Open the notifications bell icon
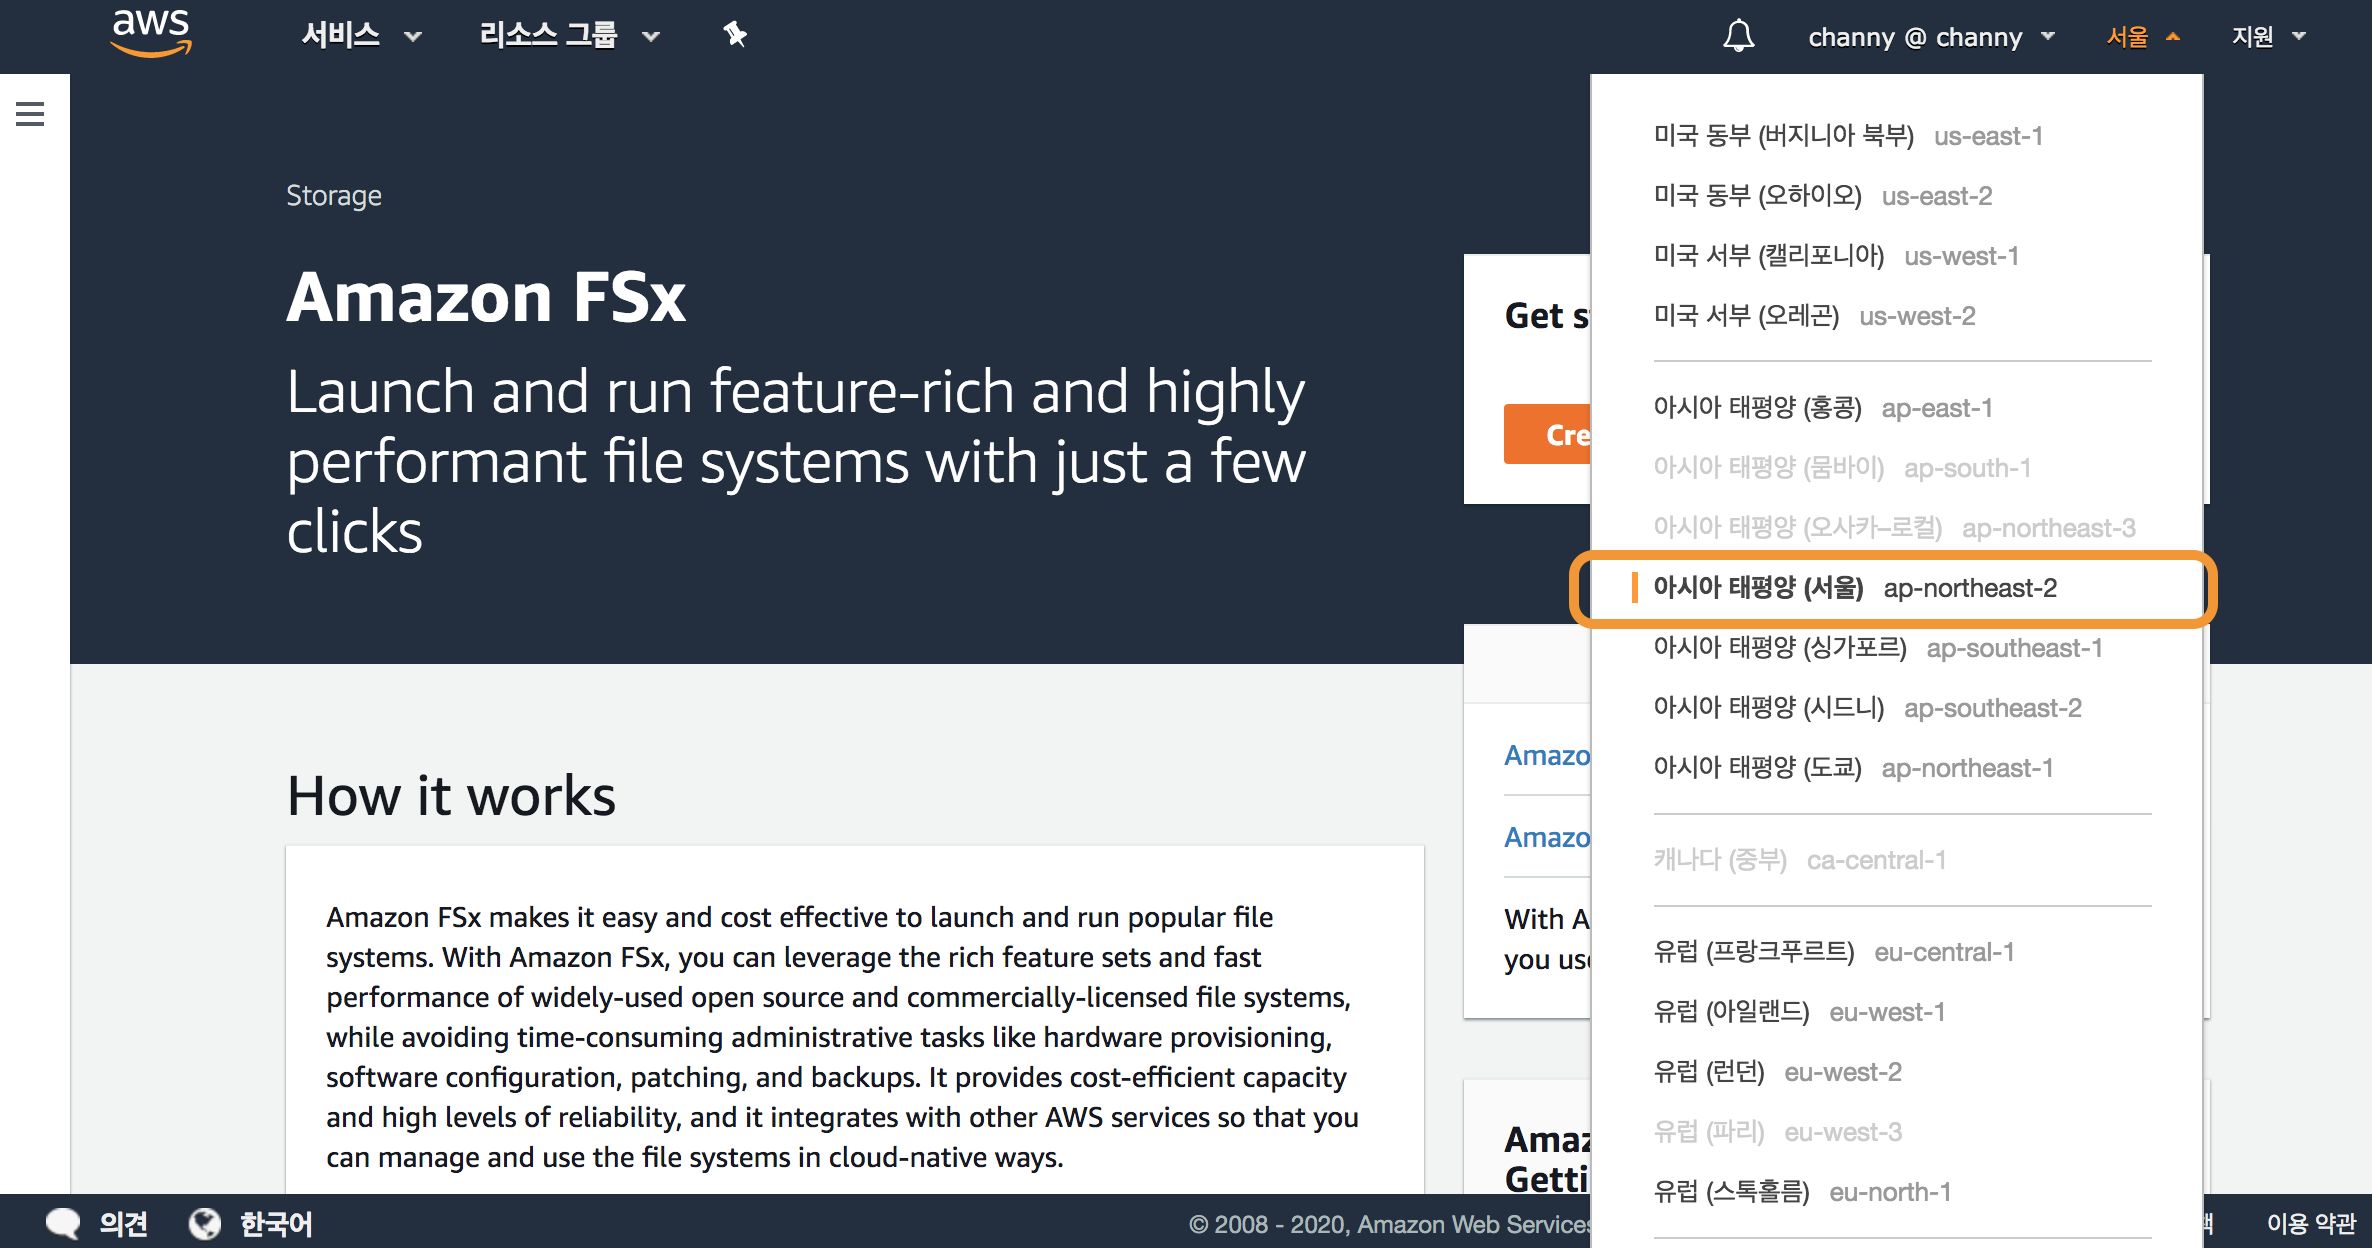 (1738, 36)
